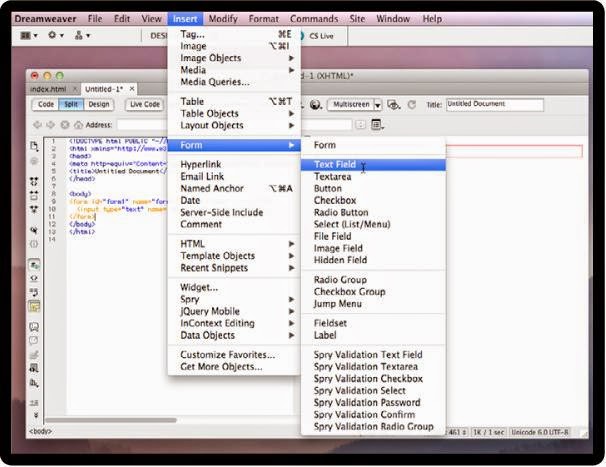
Task: Choose Textarea in the Form submenu
Action: 373,177
